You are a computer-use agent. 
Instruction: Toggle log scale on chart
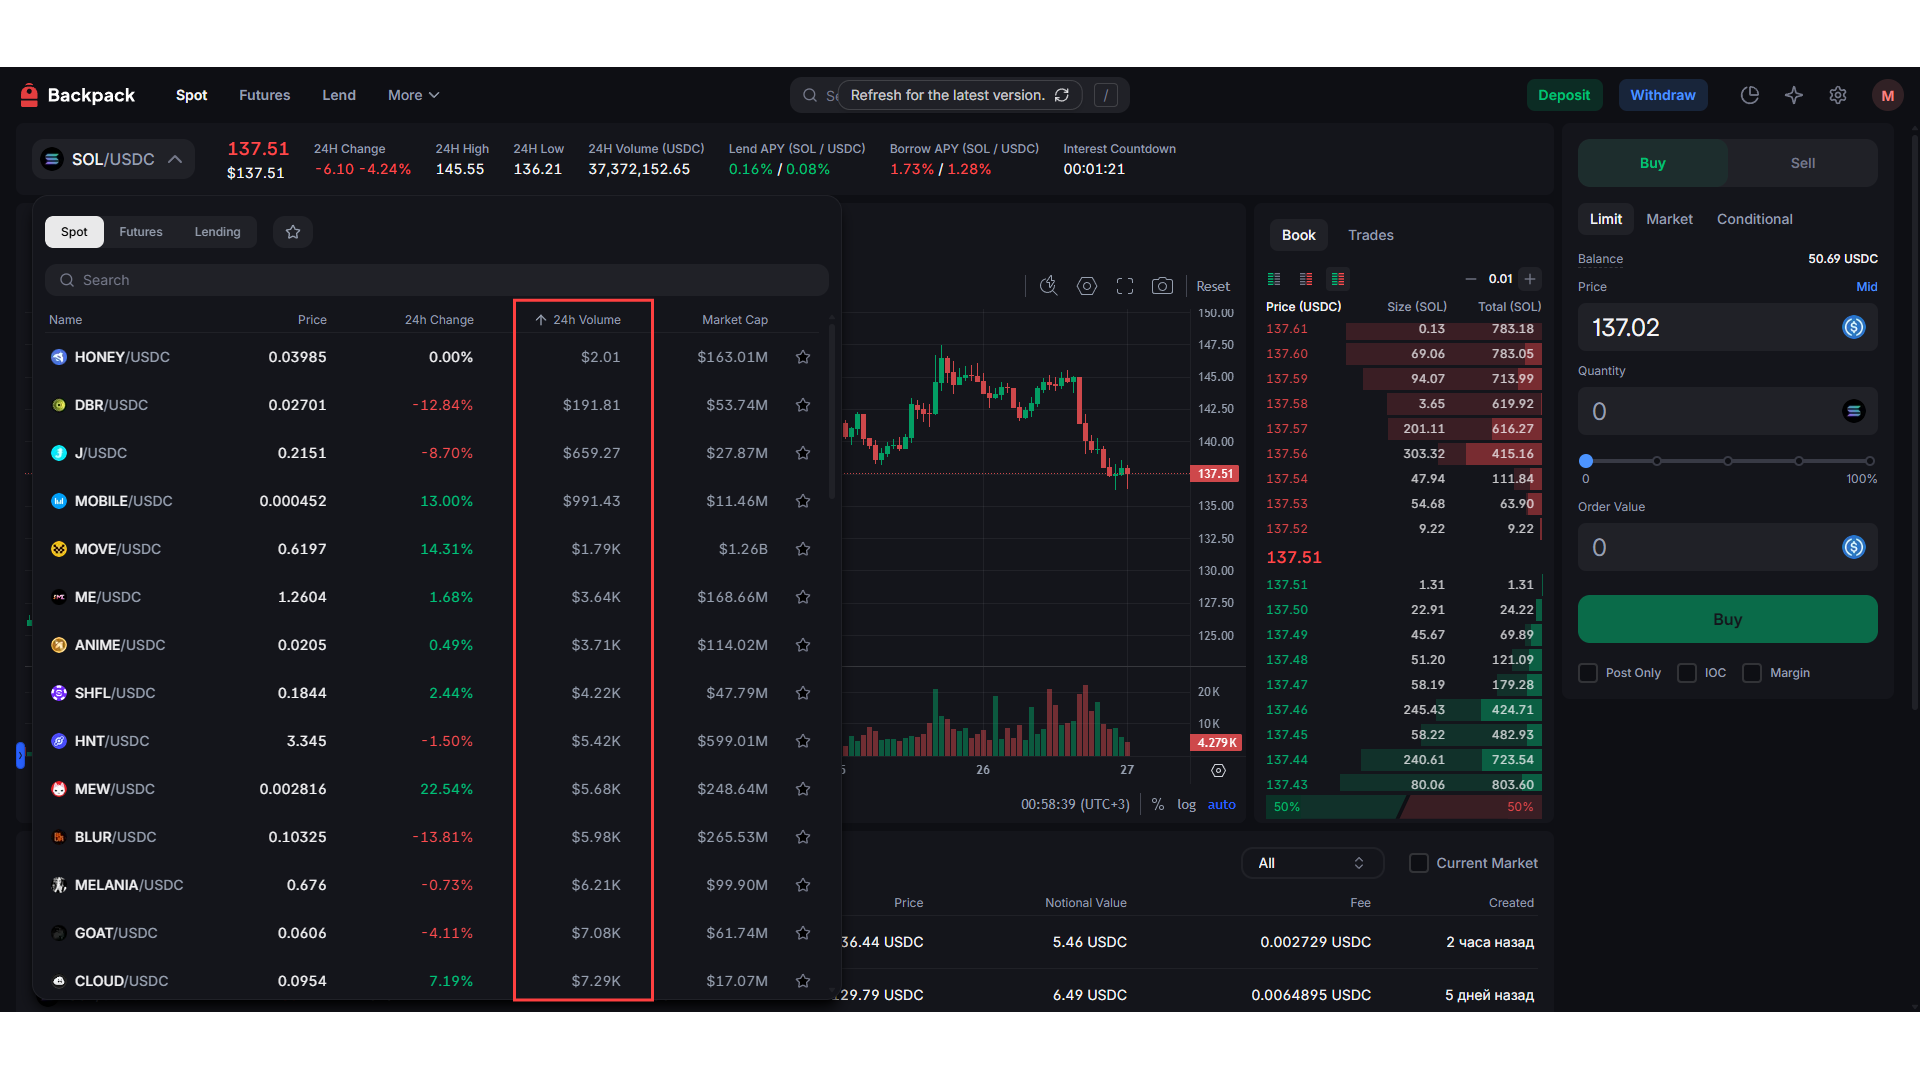pyautogui.click(x=1186, y=804)
